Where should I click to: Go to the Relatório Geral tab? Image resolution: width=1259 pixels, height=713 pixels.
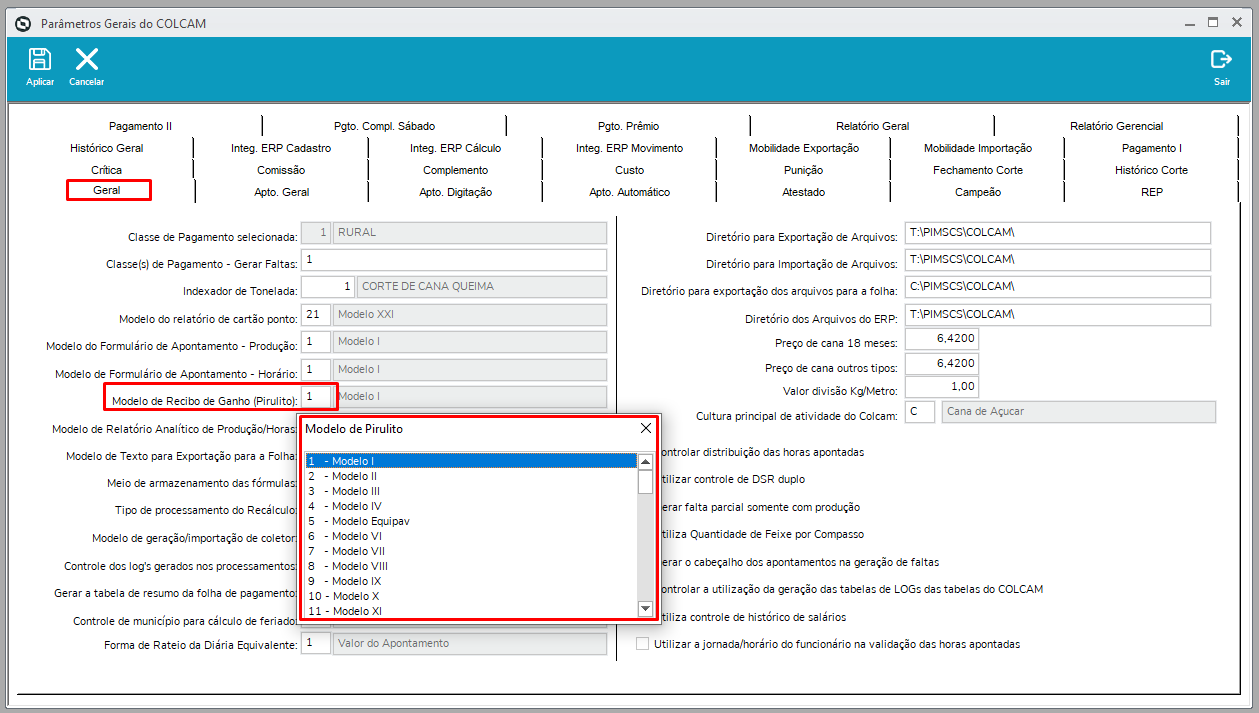872,126
